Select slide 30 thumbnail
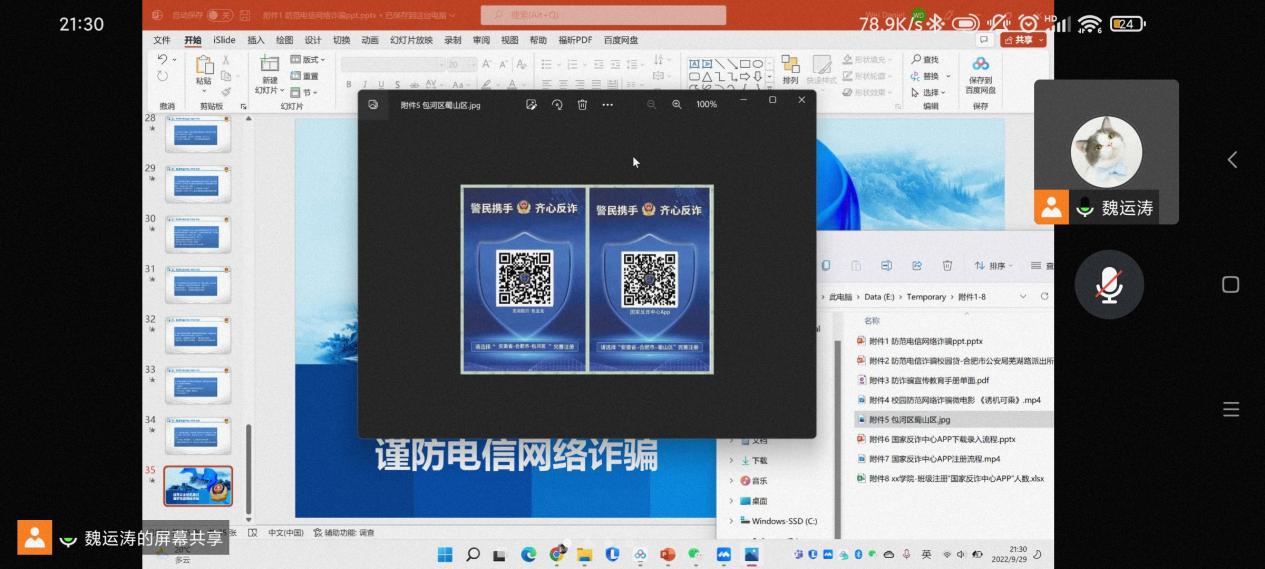Screen dimensions: 1265x569 coord(198,234)
